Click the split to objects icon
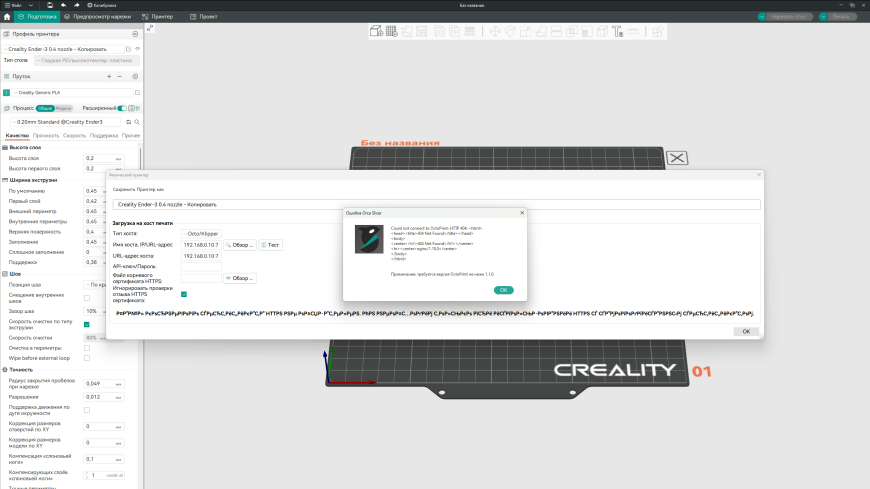Screen dimensions: 870x489 tap(439, 32)
